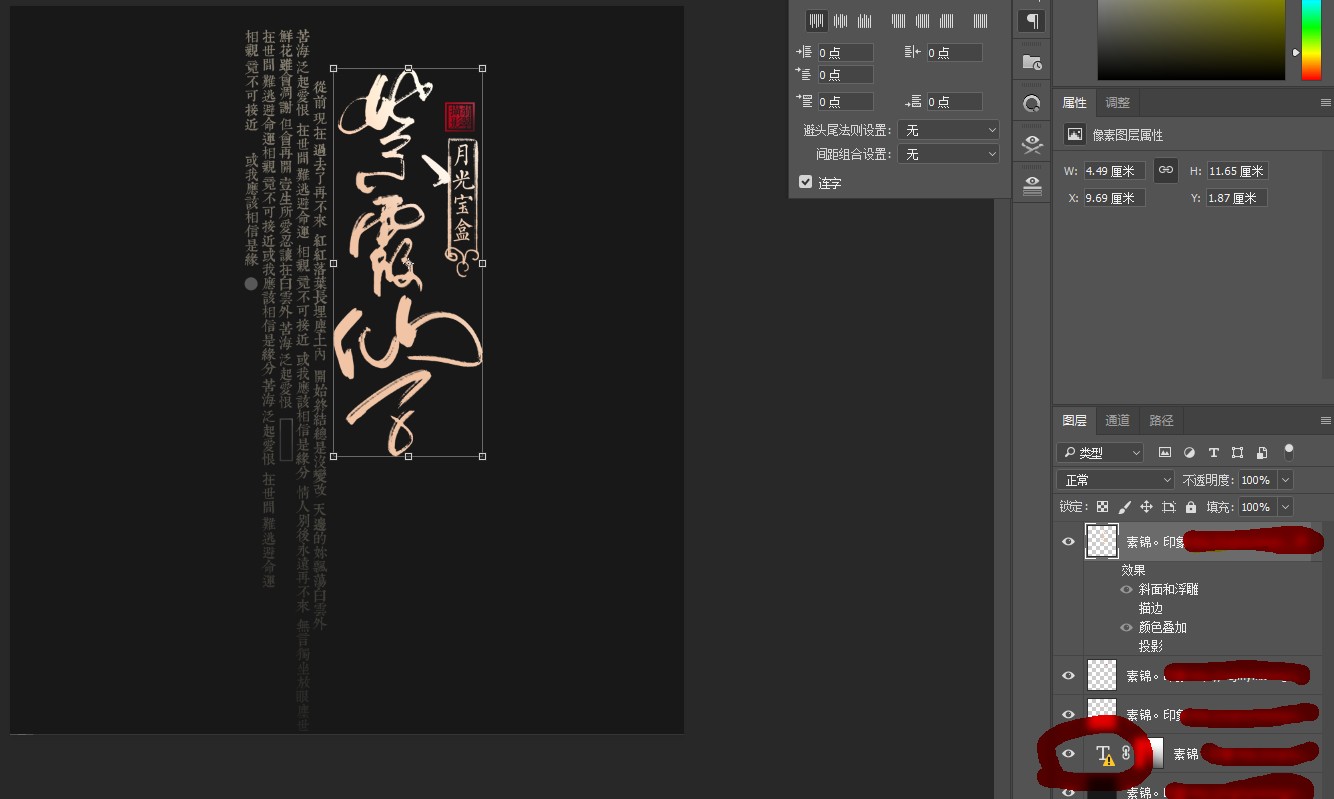Click the first line indent field

(x=845, y=75)
